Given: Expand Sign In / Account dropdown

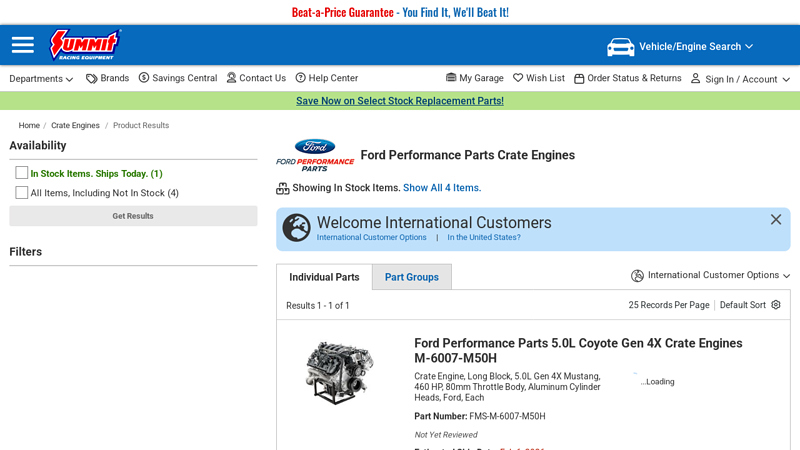Looking at the screenshot, I should click(x=747, y=79).
